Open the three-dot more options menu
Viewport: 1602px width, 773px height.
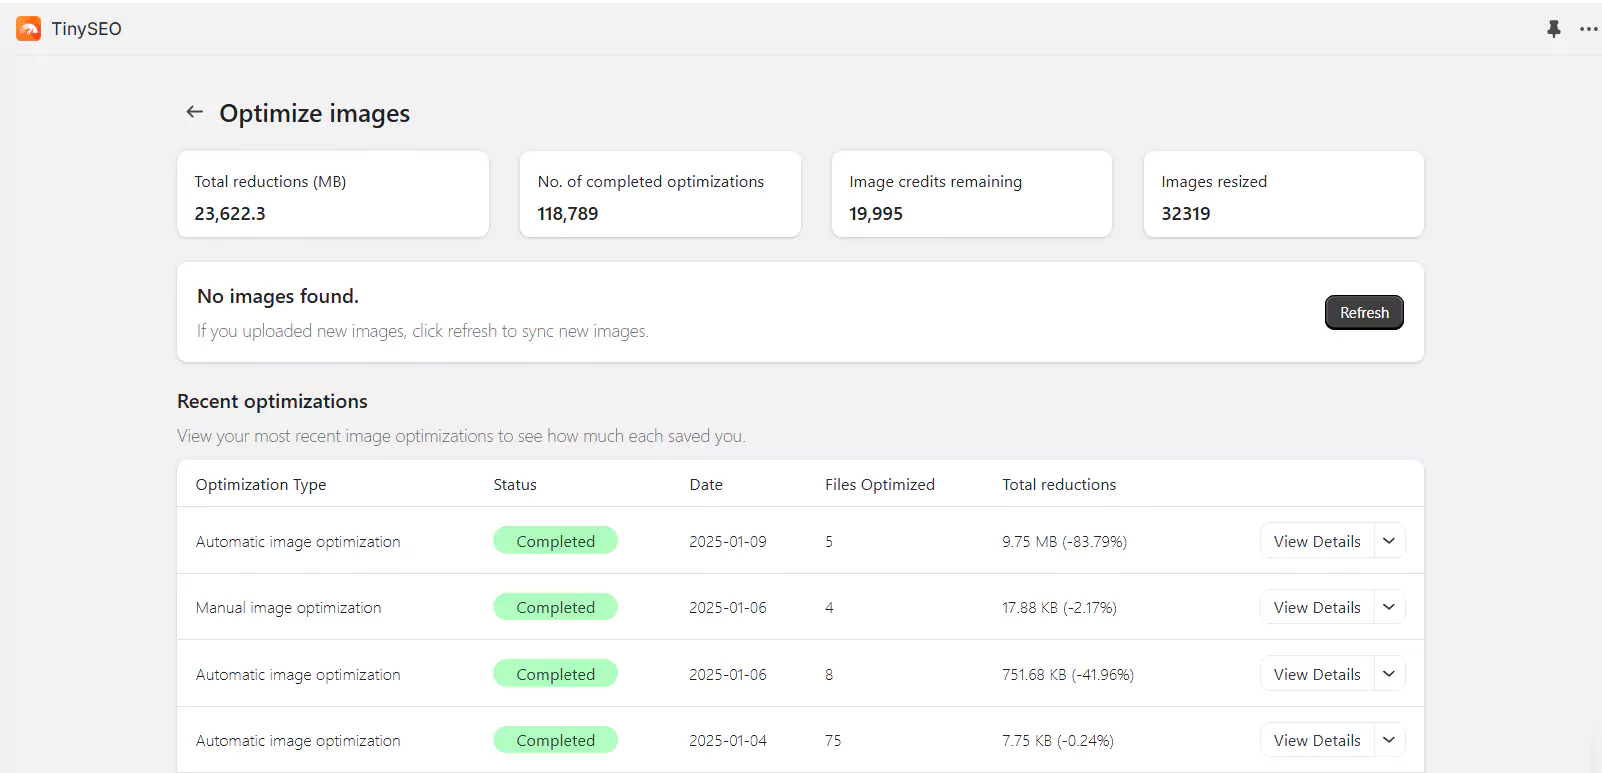click(x=1588, y=29)
